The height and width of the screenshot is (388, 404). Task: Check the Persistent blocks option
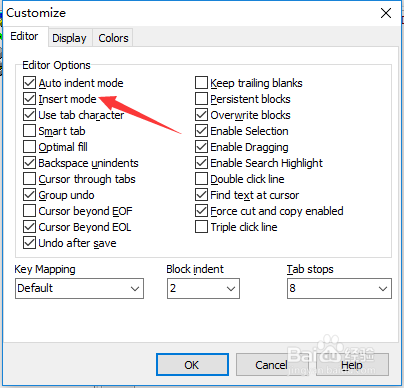pyautogui.click(x=201, y=99)
